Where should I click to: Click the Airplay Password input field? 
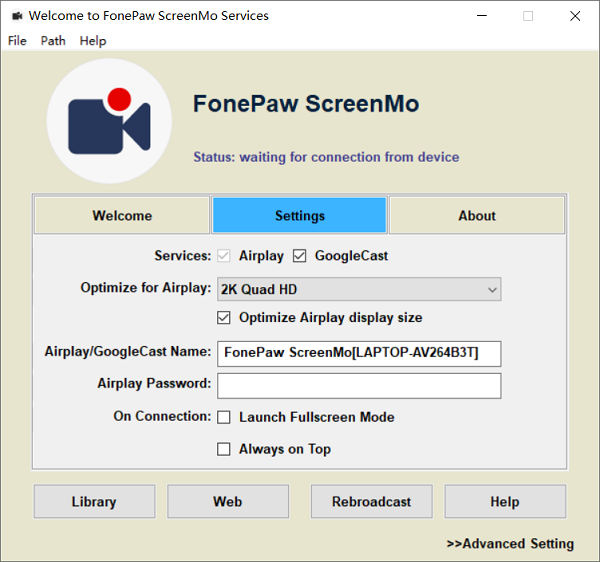pyautogui.click(x=359, y=385)
